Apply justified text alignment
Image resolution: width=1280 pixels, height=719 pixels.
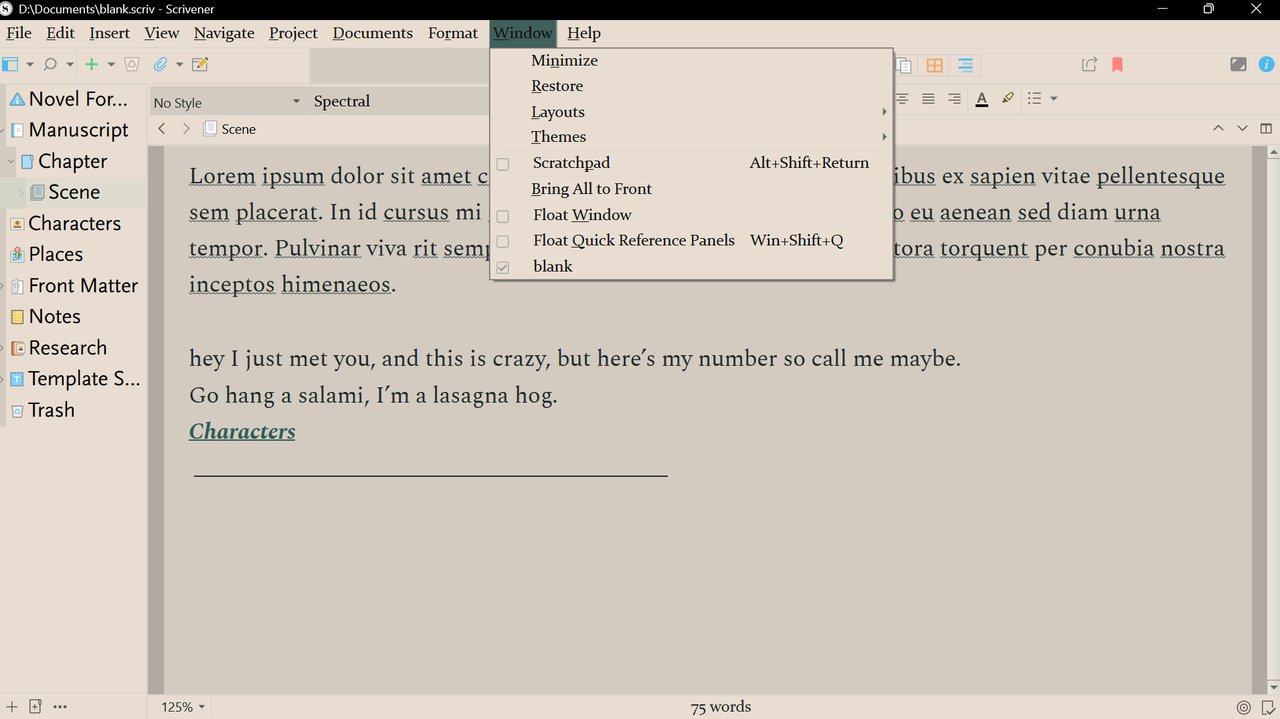[928, 98]
